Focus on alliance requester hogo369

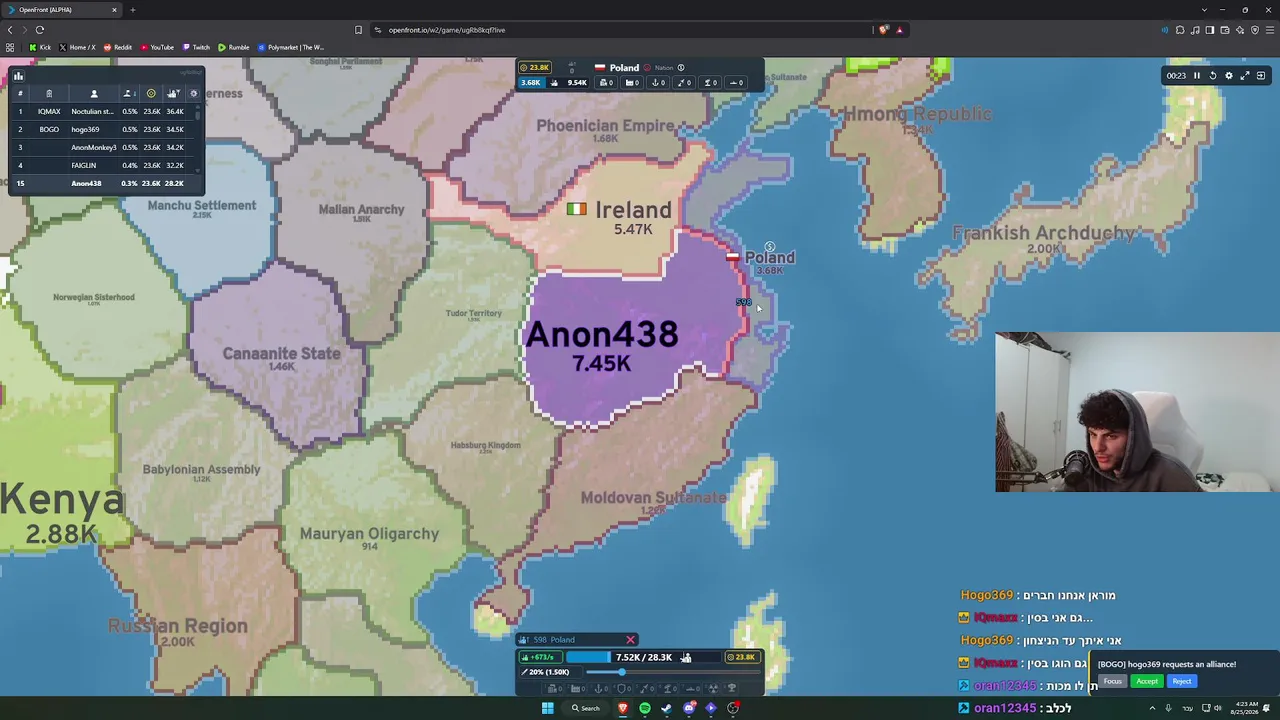click(x=1113, y=681)
